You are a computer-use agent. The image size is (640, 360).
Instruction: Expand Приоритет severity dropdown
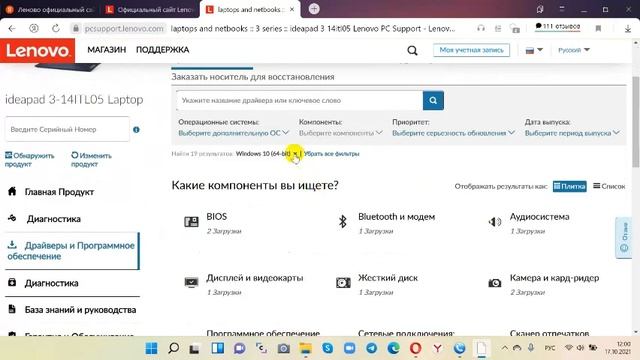453,133
